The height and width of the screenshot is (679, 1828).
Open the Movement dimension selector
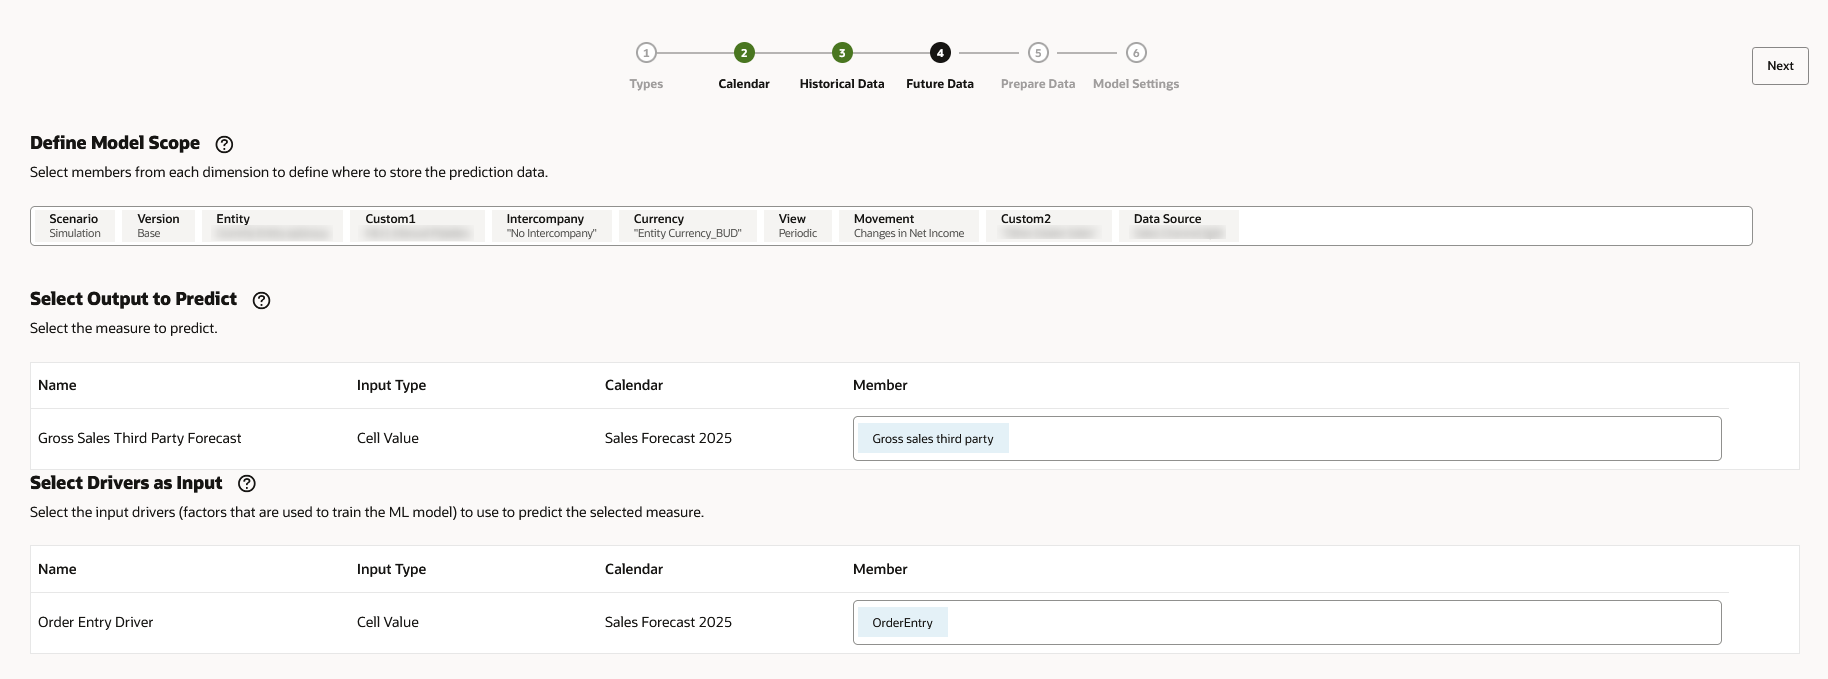[x=908, y=226]
